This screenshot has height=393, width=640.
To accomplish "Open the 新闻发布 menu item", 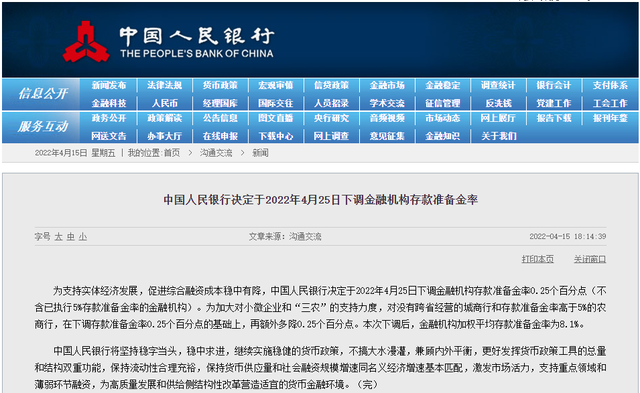I will [109, 85].
